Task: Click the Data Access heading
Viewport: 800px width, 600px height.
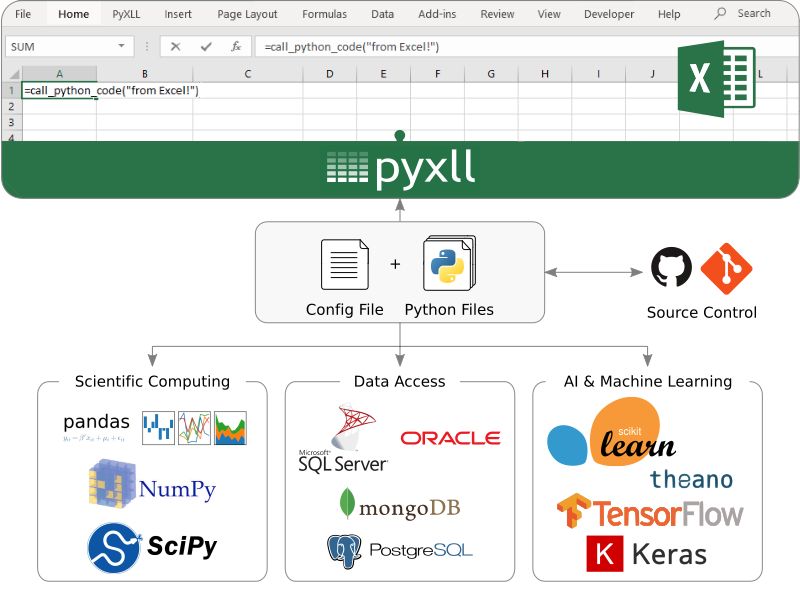Action: (x=399, y=381)
